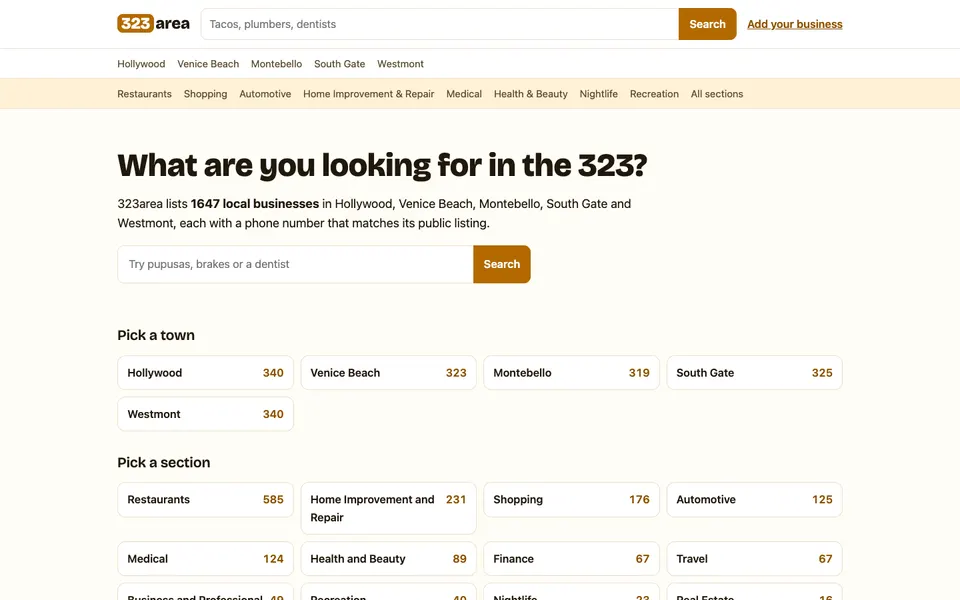Select Nightlife in the section navigation strip
Screen dimensions: 960x600
tap(599, 94)
